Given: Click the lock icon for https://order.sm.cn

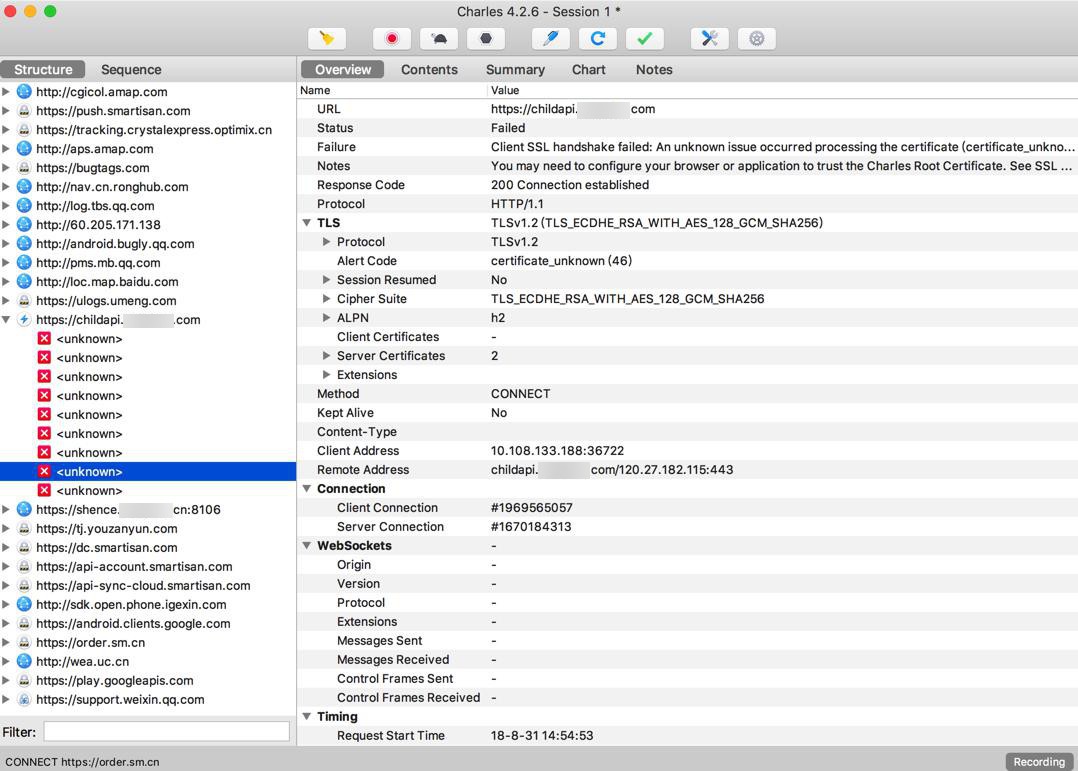Looking at the screenshot, I should [x=24, y=642].
